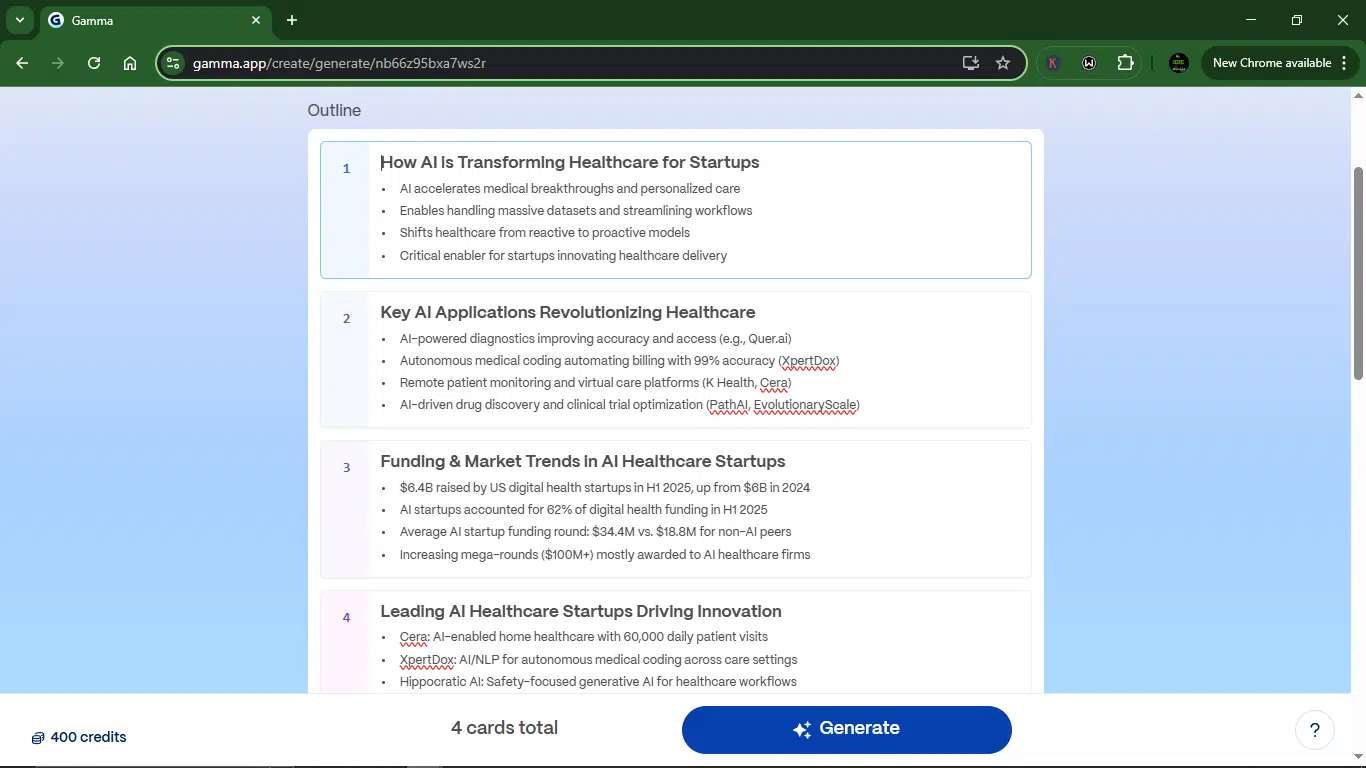Open the K extension icon
The height and width of the screenshot is (768, 1366).
click(1053, 63)
